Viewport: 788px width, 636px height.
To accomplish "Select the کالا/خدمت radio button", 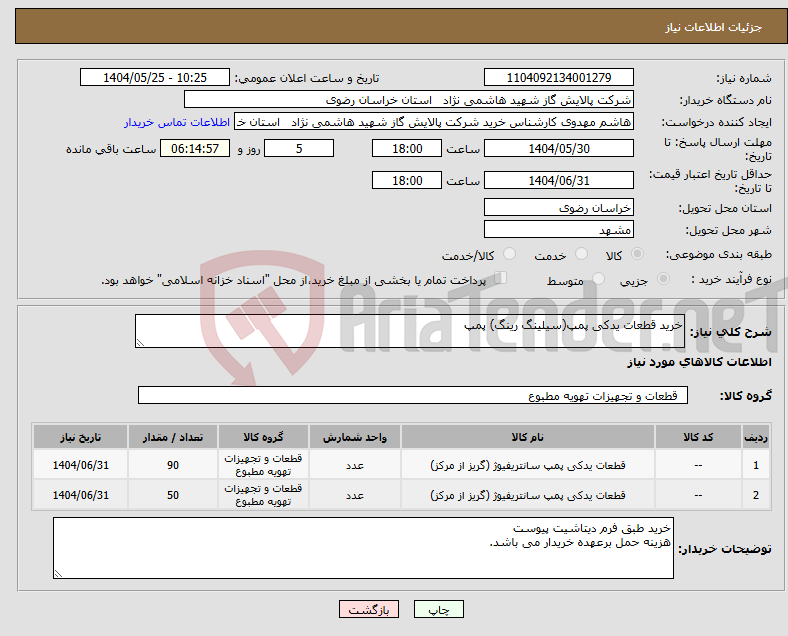I will 510,254.
